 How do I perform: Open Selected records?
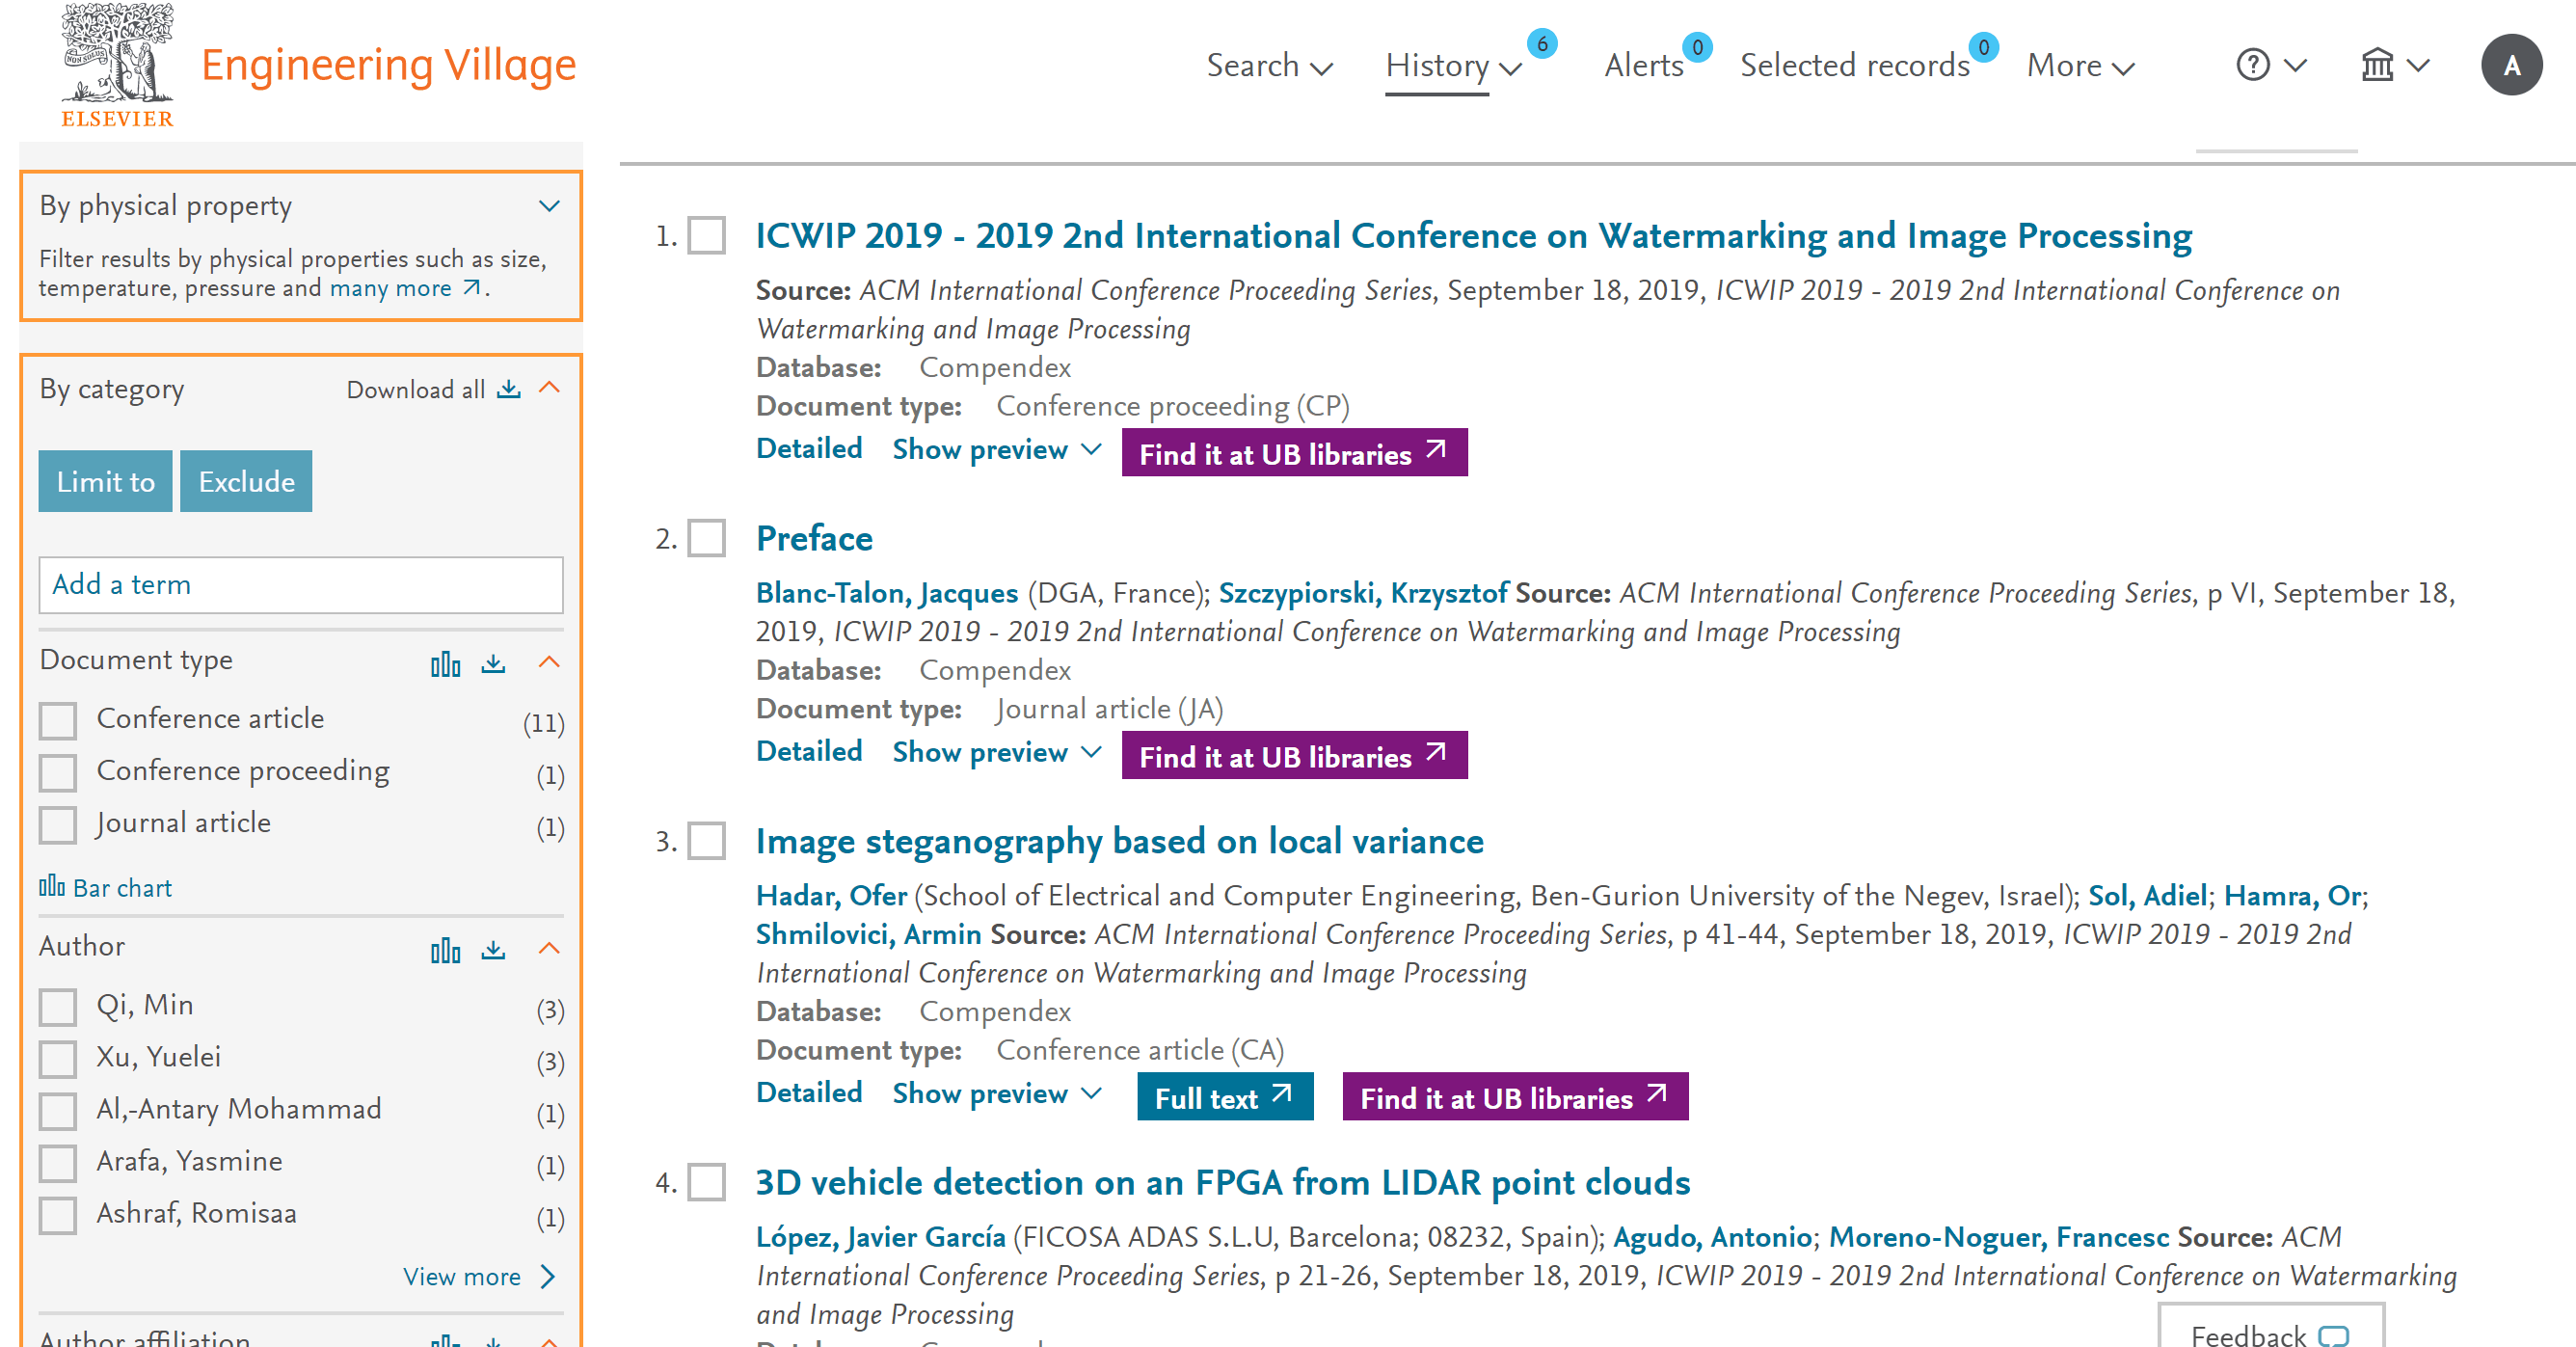1854,65
